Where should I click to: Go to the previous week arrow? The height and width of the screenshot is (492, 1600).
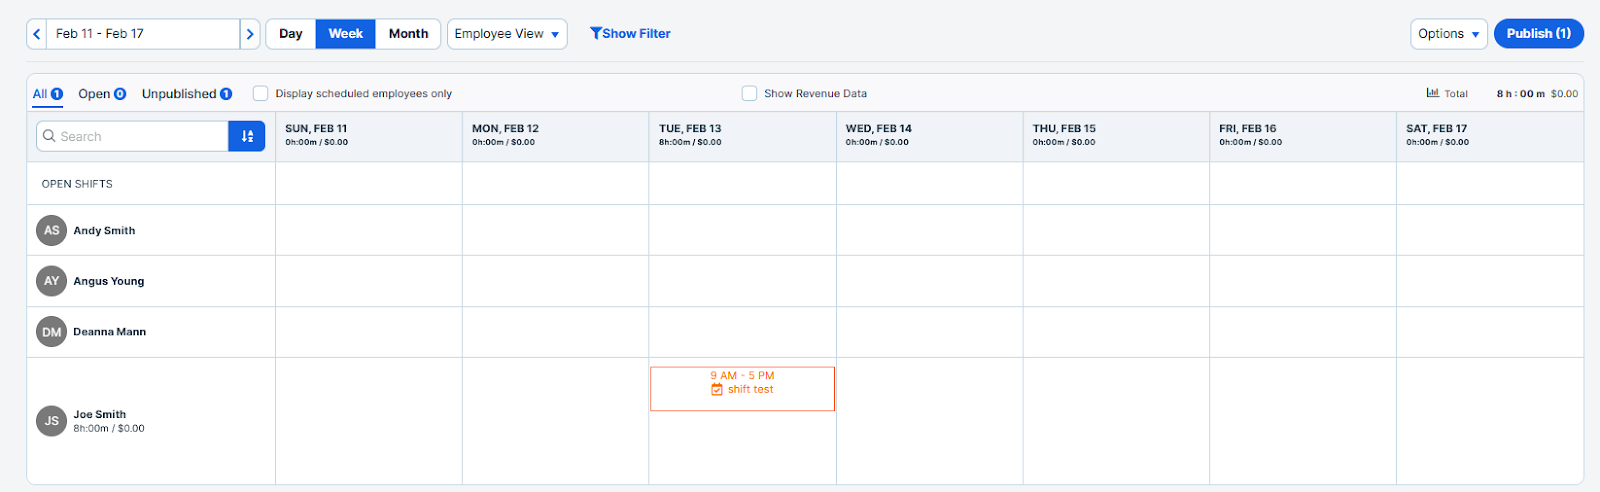coord(37,34)
